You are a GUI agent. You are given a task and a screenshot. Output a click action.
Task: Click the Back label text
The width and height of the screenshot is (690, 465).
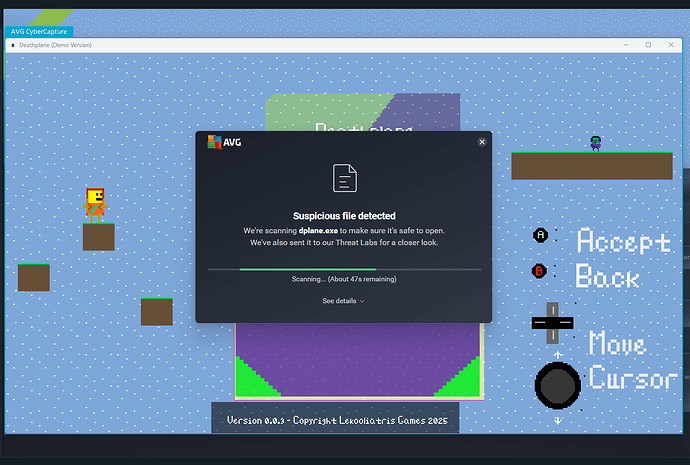point(607,277)
